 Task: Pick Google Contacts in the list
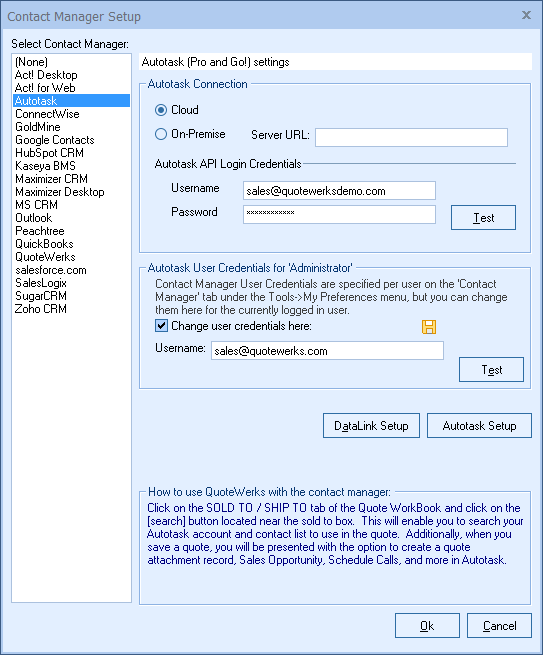pos(71,140)
